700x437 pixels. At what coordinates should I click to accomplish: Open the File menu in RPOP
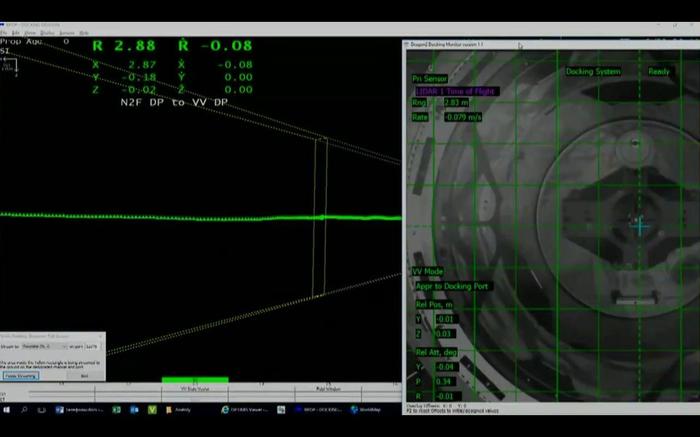(4, 33)
